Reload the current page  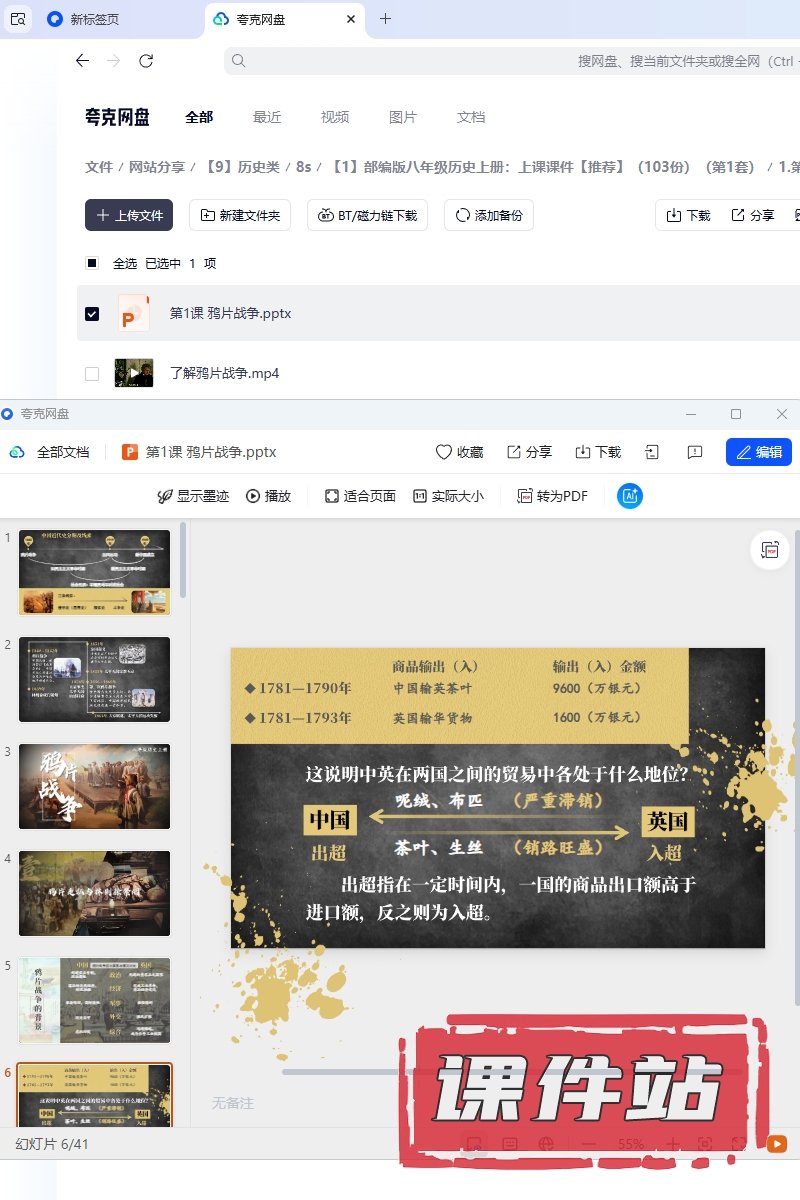click(146, 61)
